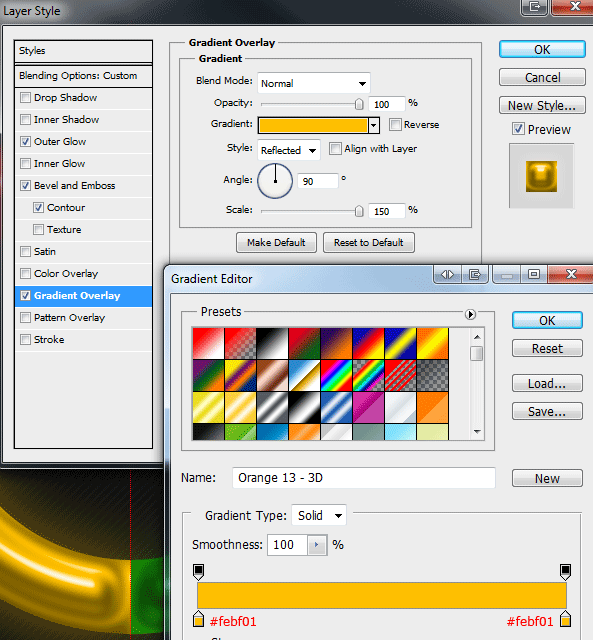
Task: Select the left opacity stop above gradient bar
Action: (x=198, y=572)
